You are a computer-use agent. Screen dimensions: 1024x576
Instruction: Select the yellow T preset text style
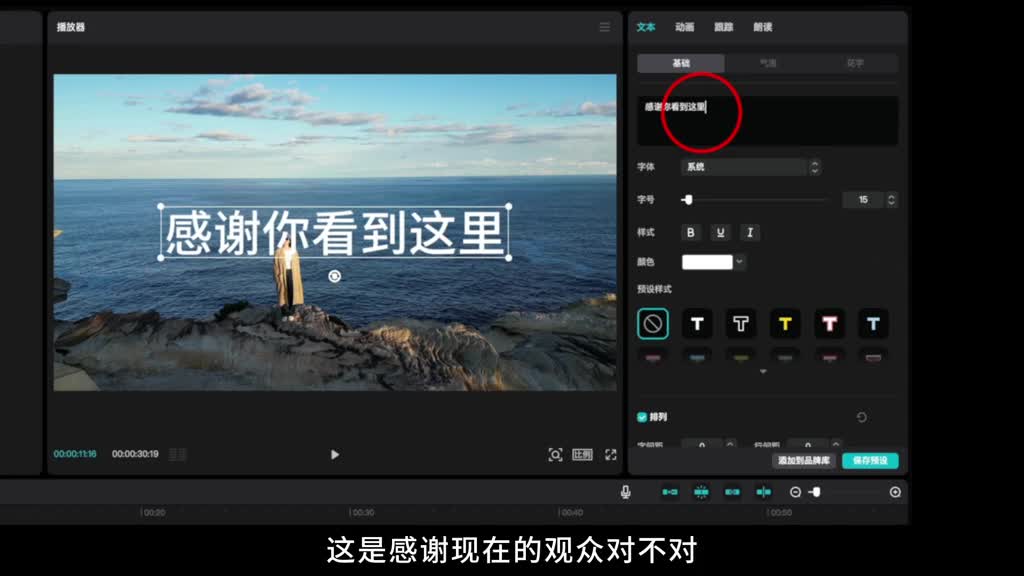pos(784,324)
